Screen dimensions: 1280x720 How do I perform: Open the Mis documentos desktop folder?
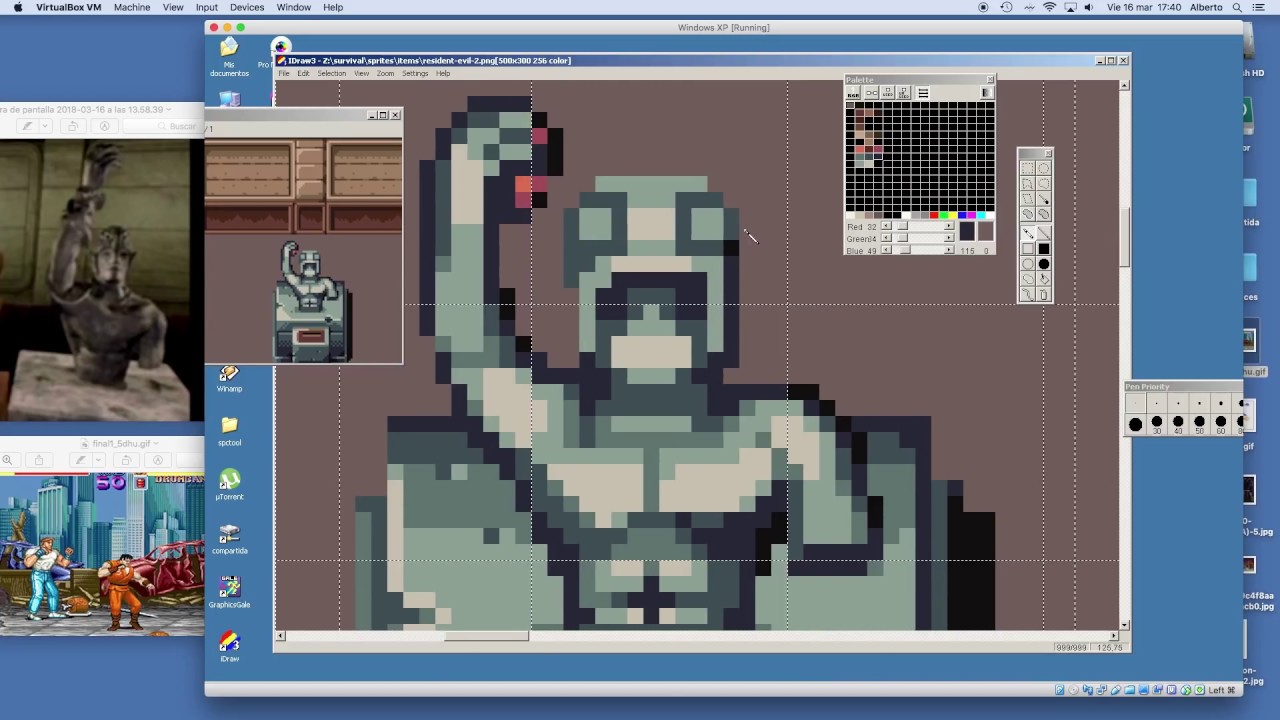[229, 57]
